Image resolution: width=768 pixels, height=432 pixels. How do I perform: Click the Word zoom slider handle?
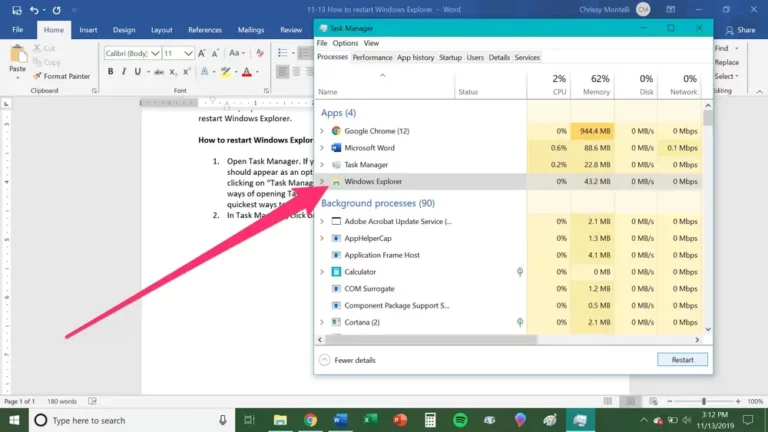[x=704, y=401]
